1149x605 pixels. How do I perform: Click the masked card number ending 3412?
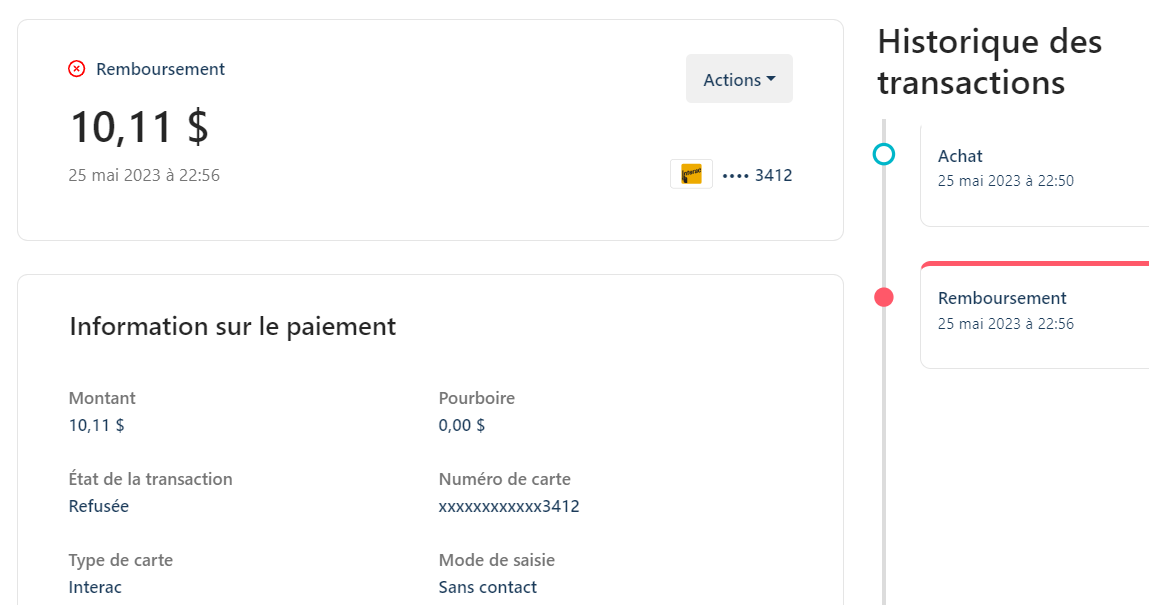point(757,175)
